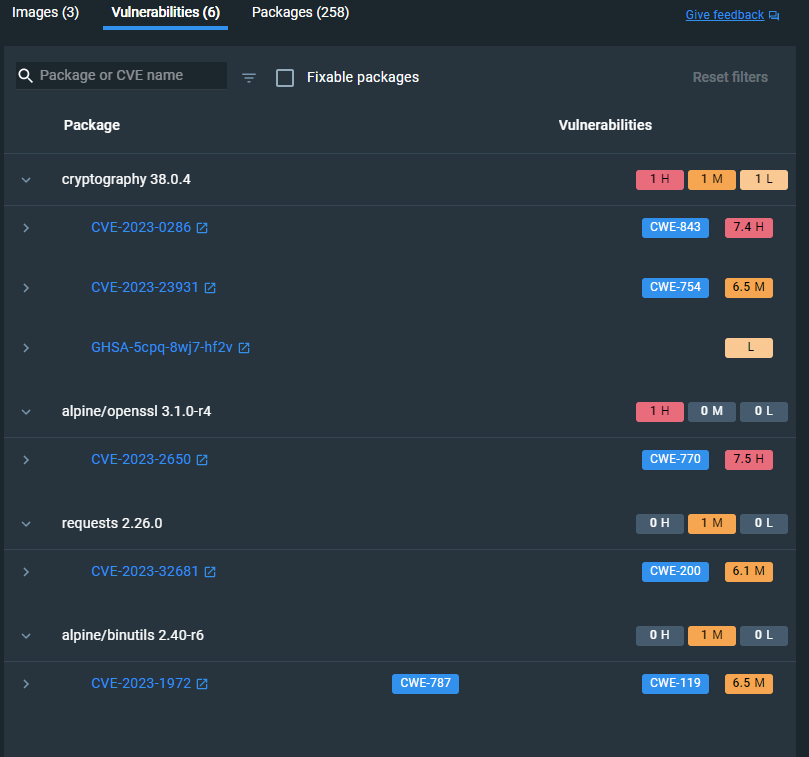Open the Images tab

[44, 13]
